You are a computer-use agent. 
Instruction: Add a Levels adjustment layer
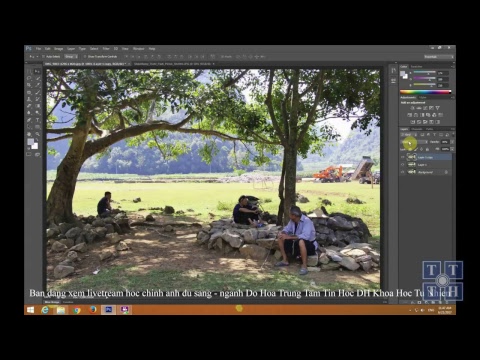click(419, 108)
